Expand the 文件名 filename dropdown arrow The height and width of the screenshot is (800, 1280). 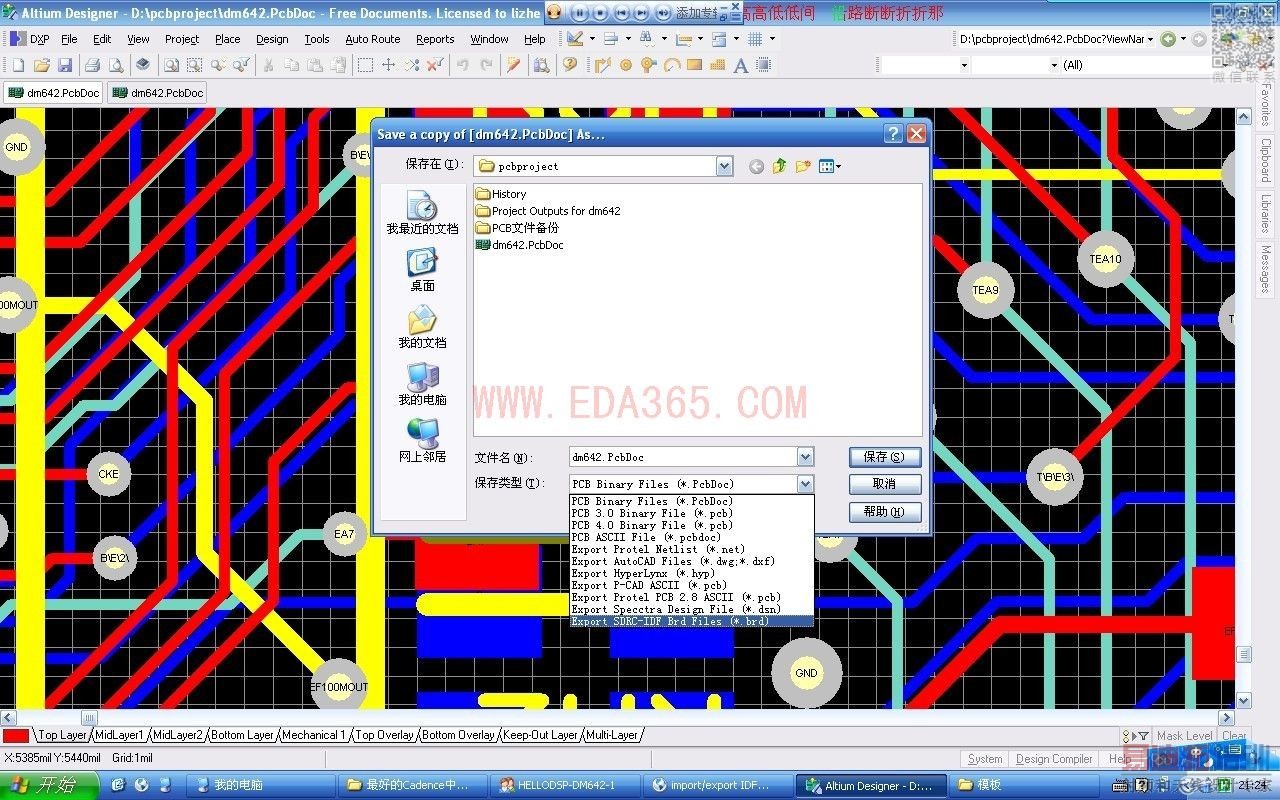tap(806, 457)
